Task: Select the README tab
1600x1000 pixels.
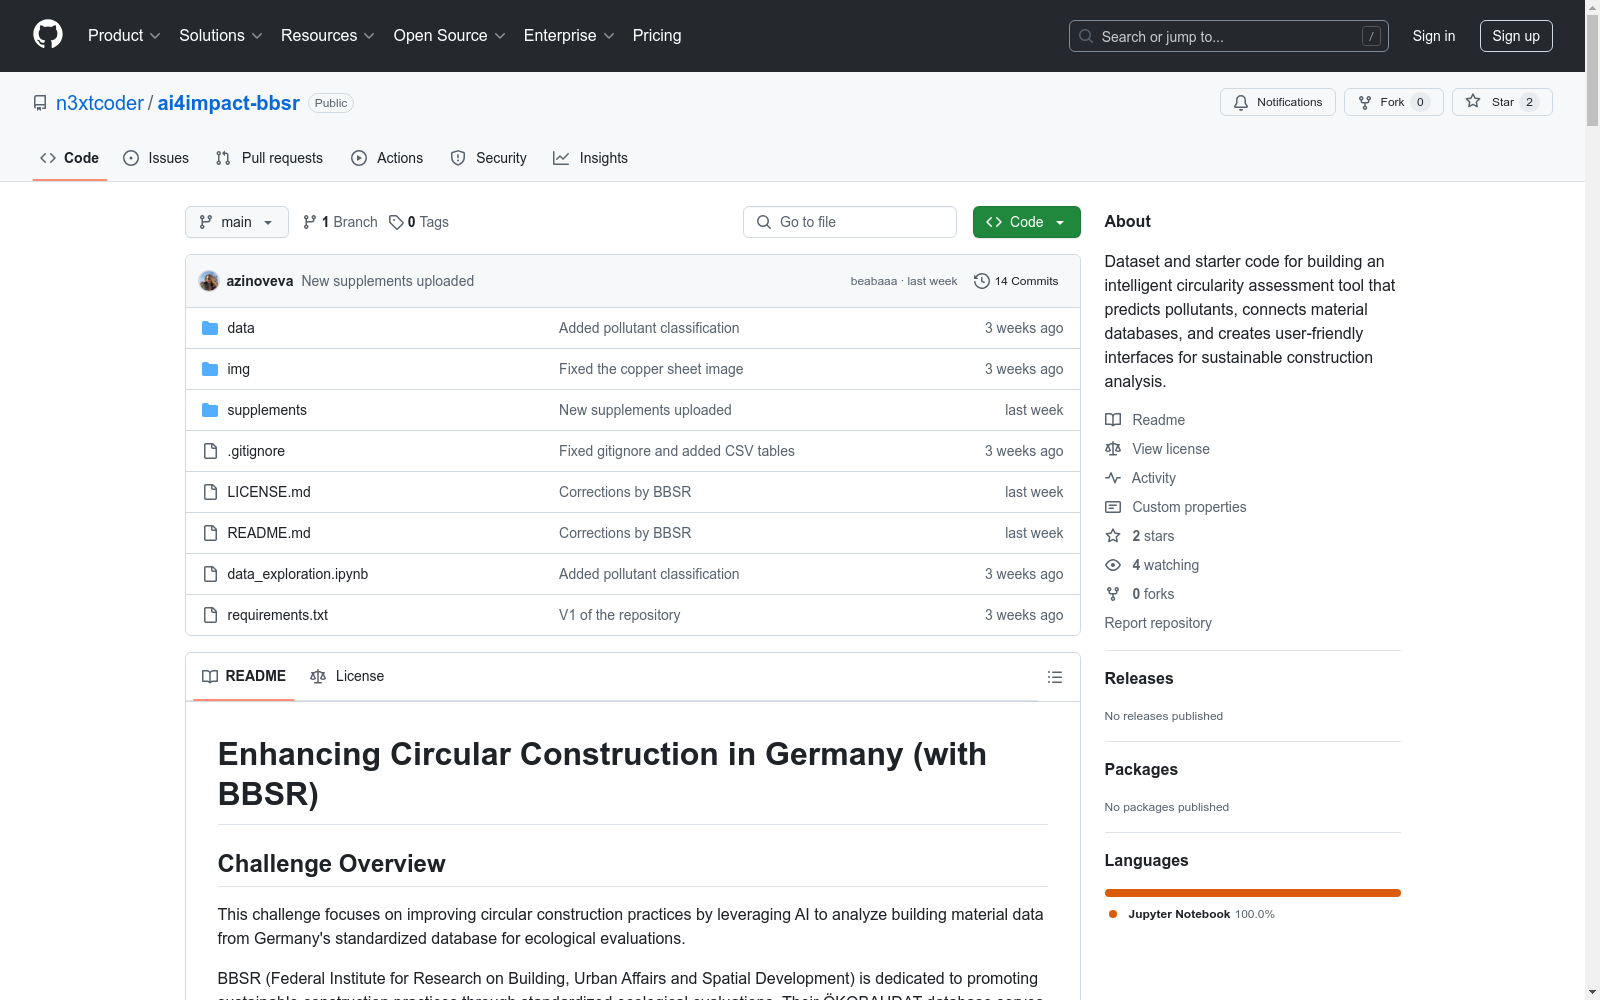Action: click(x=244, y=677)
